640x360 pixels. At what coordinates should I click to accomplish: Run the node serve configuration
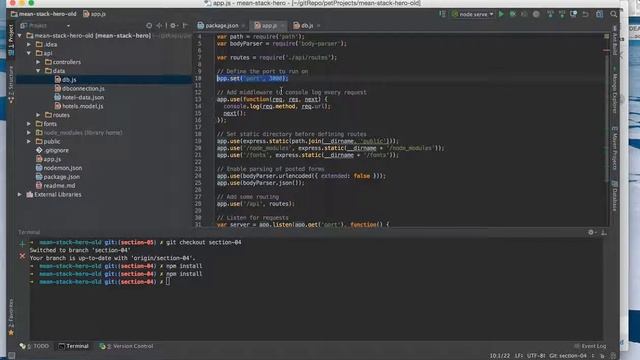pyautogui.click(x=501, y=14)
